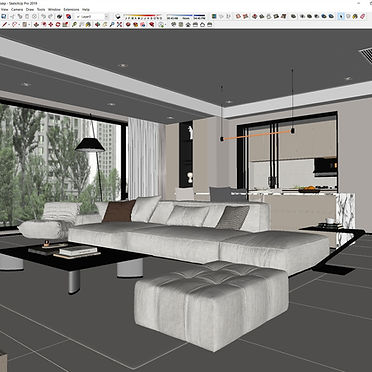Open the Help menu
The image size is (372, 372).
(86, 9)
